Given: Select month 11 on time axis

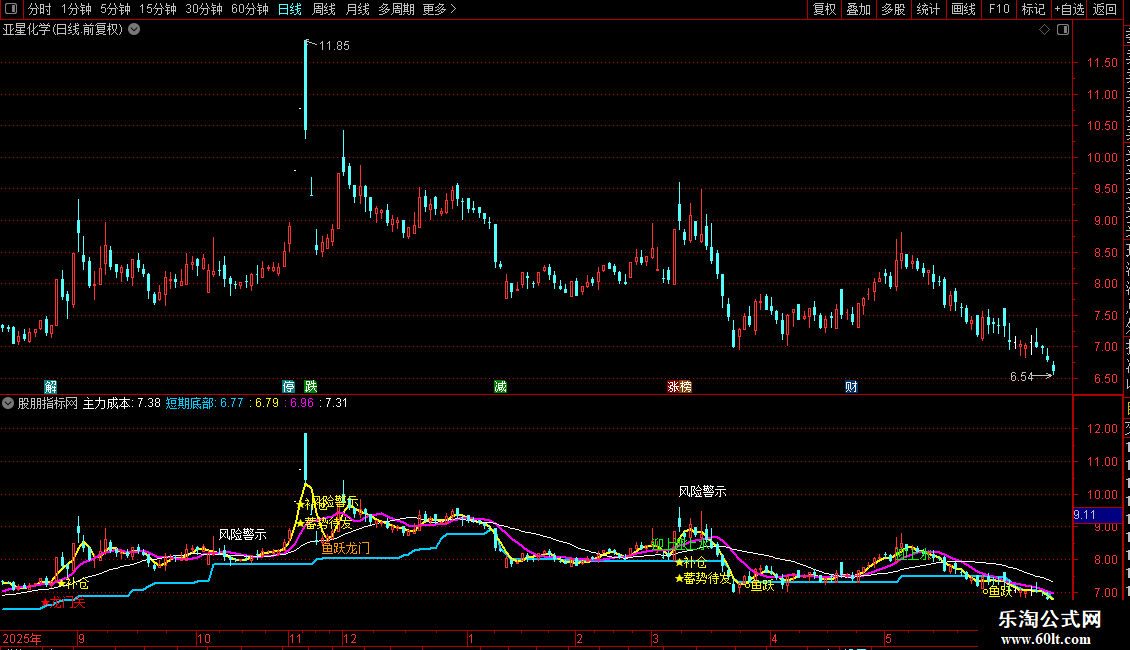Looking at the screenshot, I should pyautogui.click(x=295, y=639).
